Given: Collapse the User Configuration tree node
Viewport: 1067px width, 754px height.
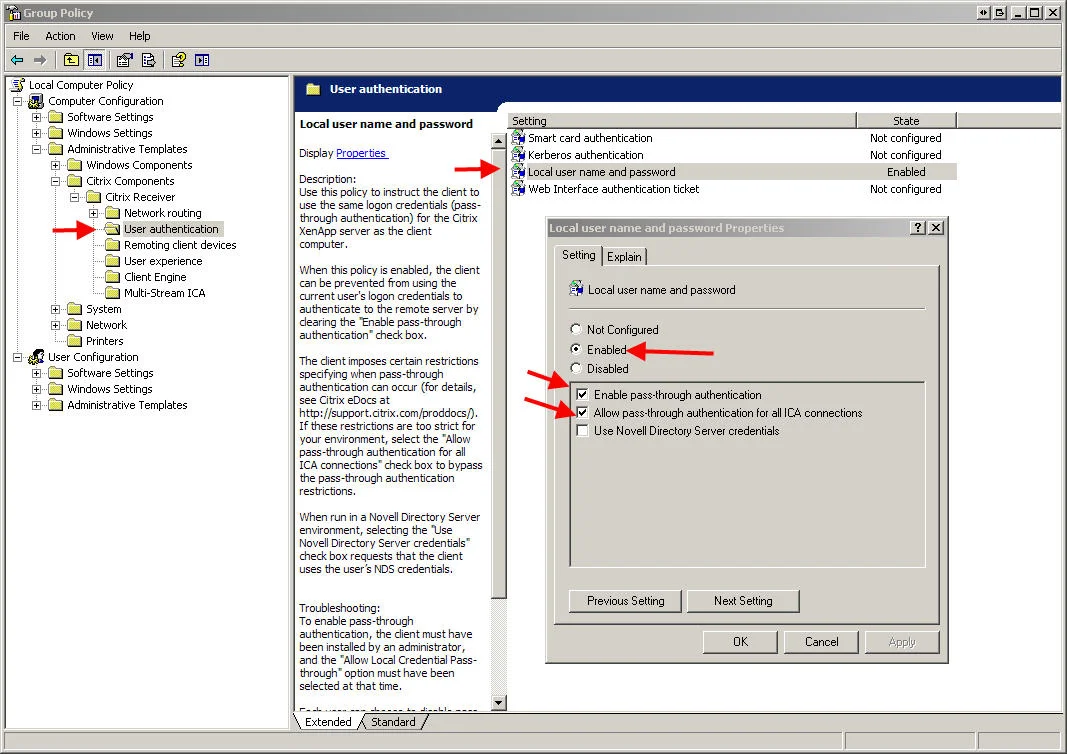Looking at the screenshot, I should [18, 357].
